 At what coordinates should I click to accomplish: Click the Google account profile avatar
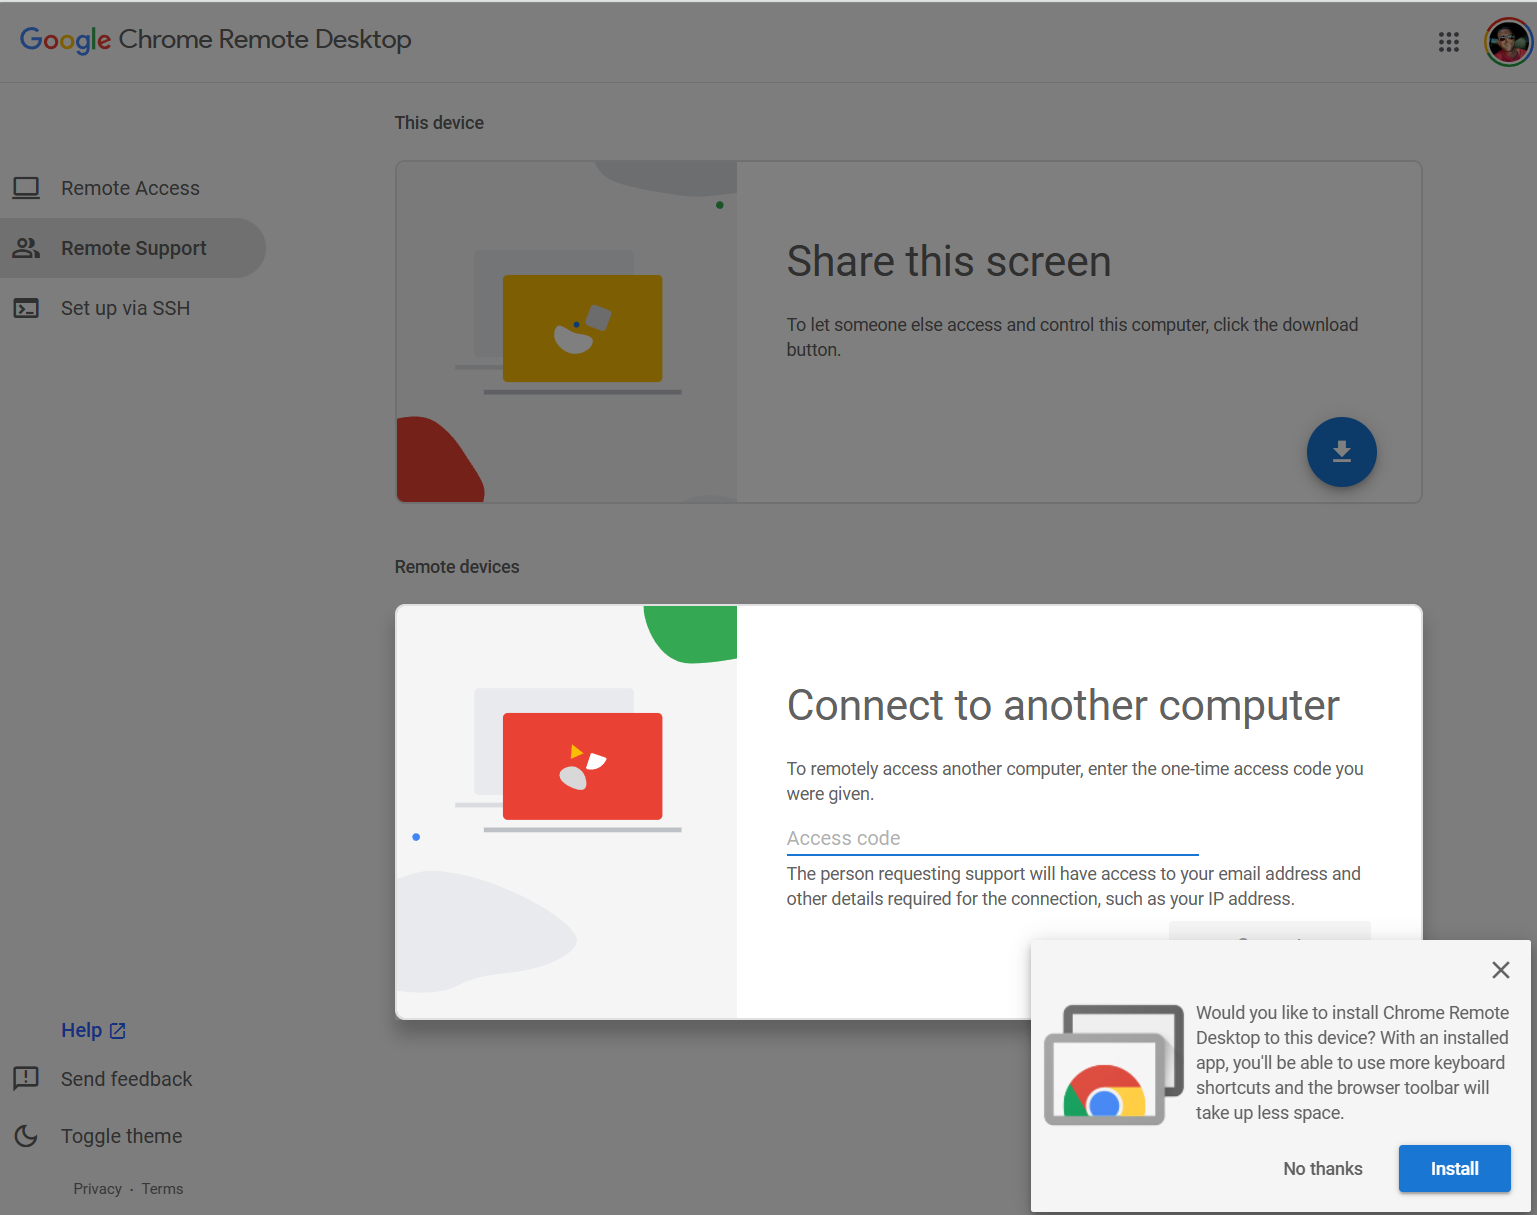pos(1507,42)
